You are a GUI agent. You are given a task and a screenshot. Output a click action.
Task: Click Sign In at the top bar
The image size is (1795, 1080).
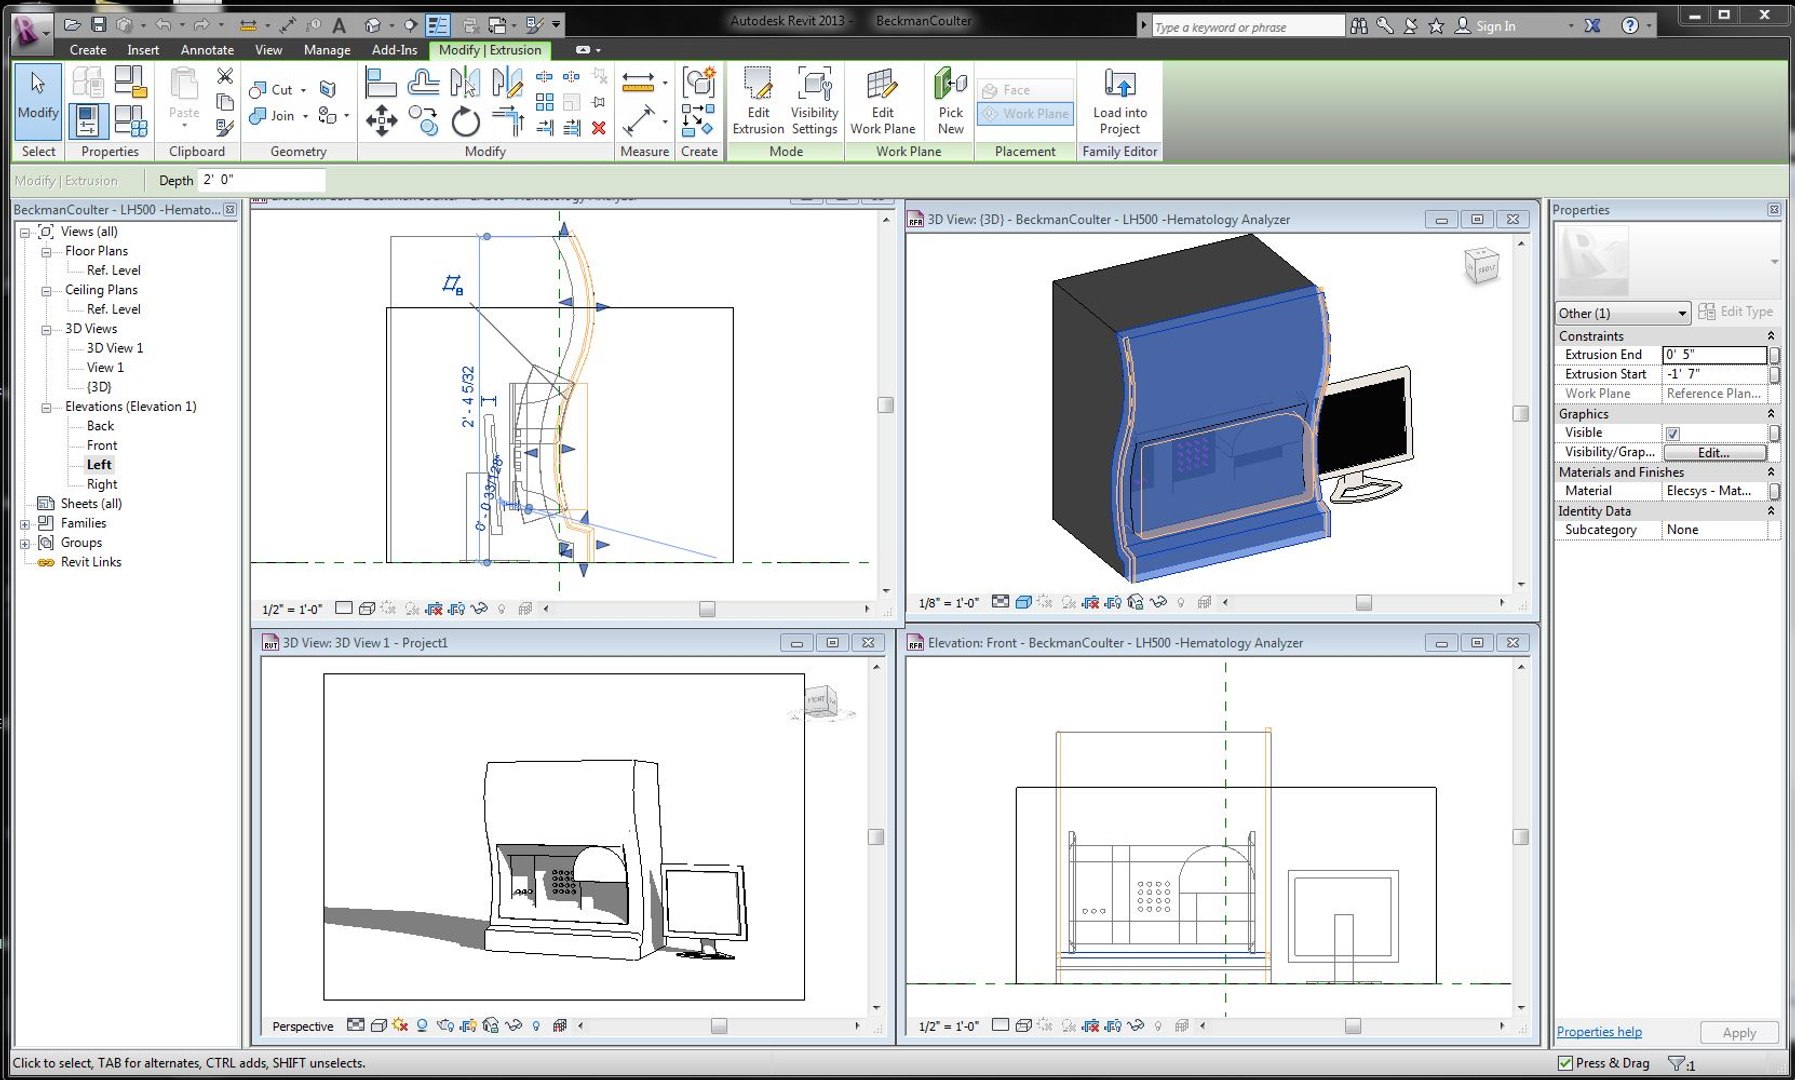pos(1495,26)
